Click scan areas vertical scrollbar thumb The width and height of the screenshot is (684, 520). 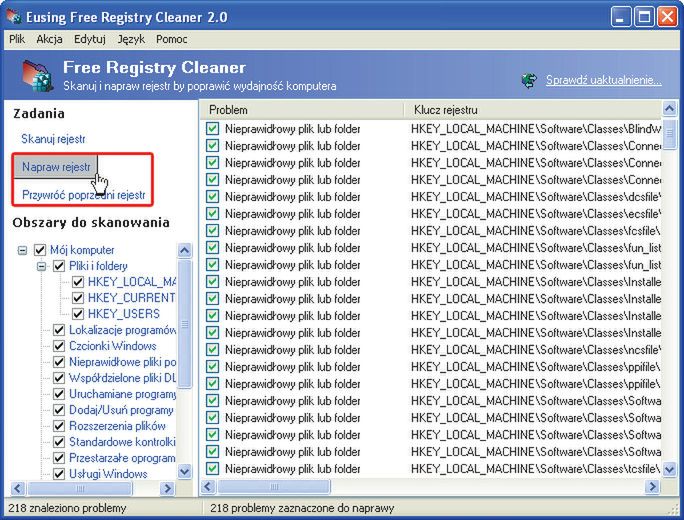pos(185,324)
